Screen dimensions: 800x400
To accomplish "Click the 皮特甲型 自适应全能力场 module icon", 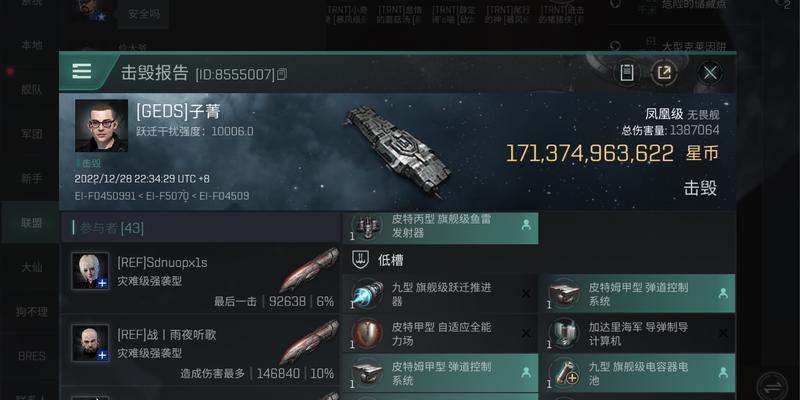I will [x=367, y=334].
